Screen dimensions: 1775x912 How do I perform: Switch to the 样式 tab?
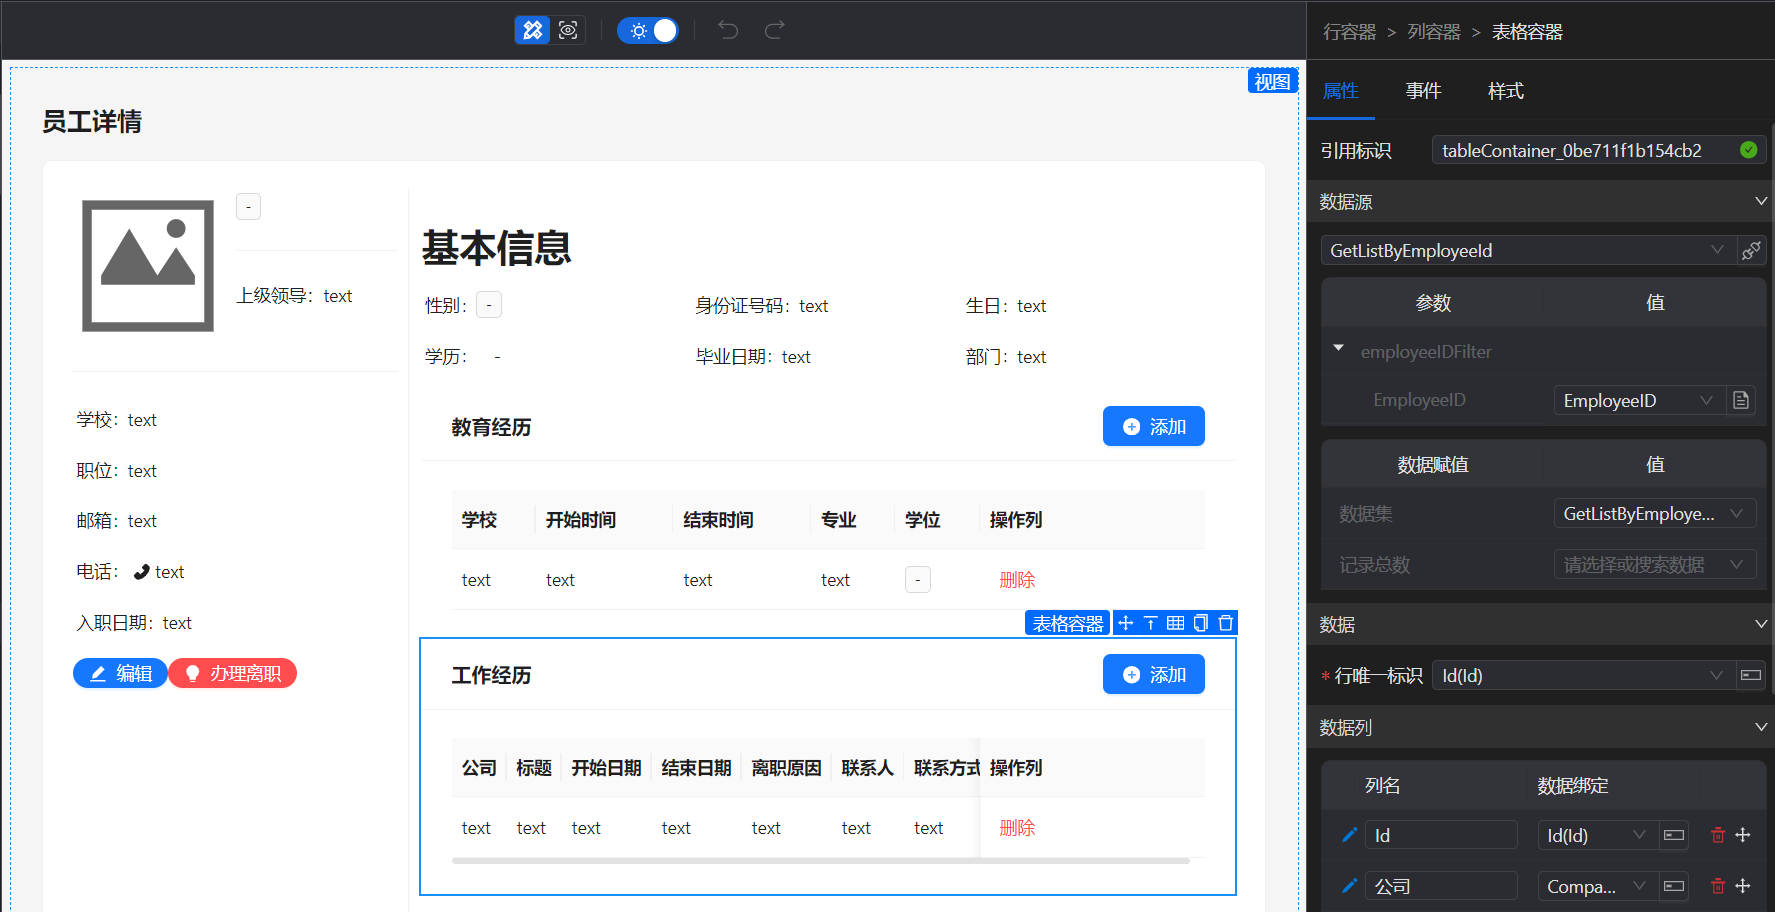(x=1505, y=91)
